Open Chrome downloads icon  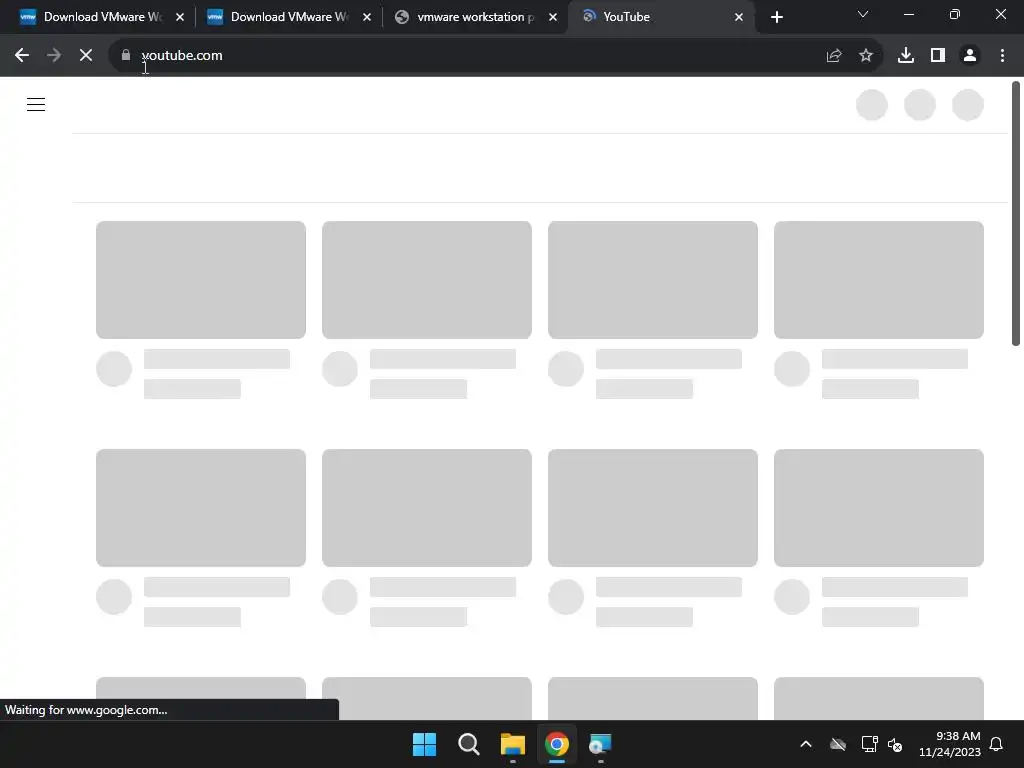(x=906, y=56)
